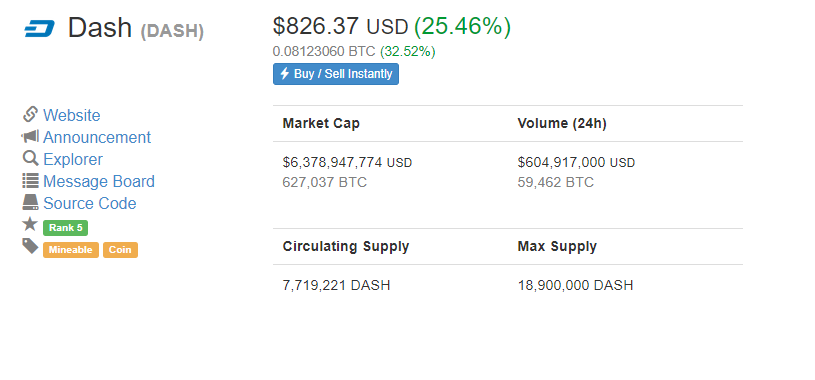The height and width of the screenshot is (380, 815).
Task: Open the Website link
Action: pyautogui.click(x=72, y=115)
